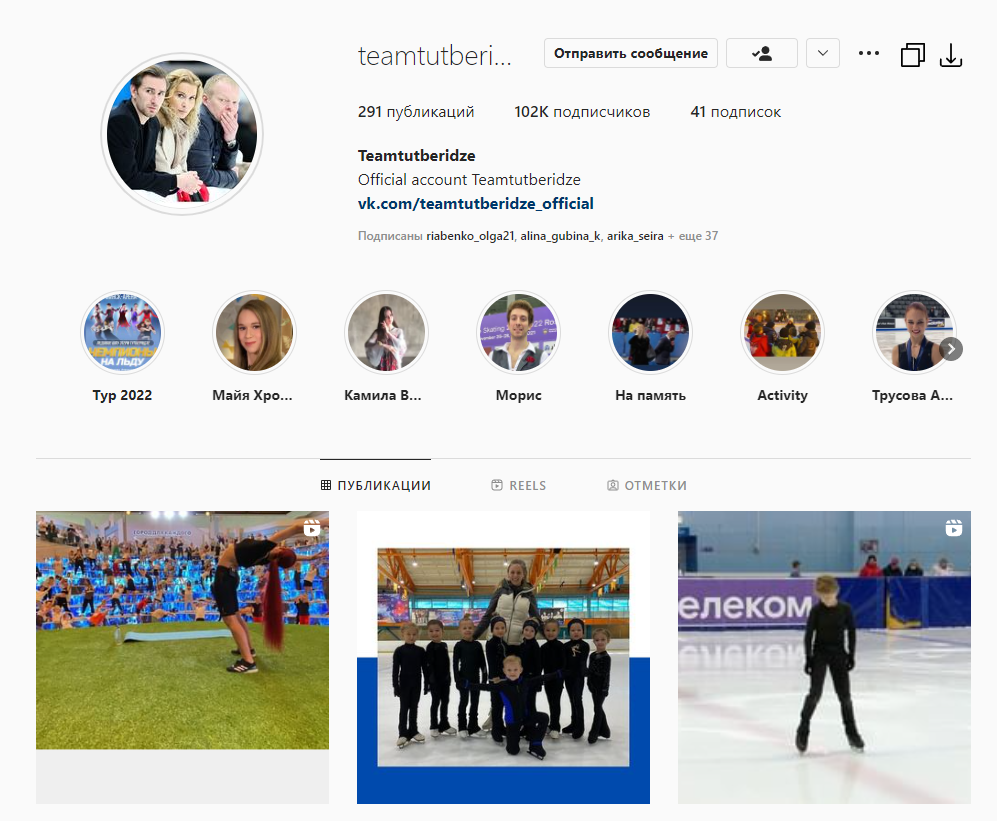Click the three-dots more options icon

[868, 54]
